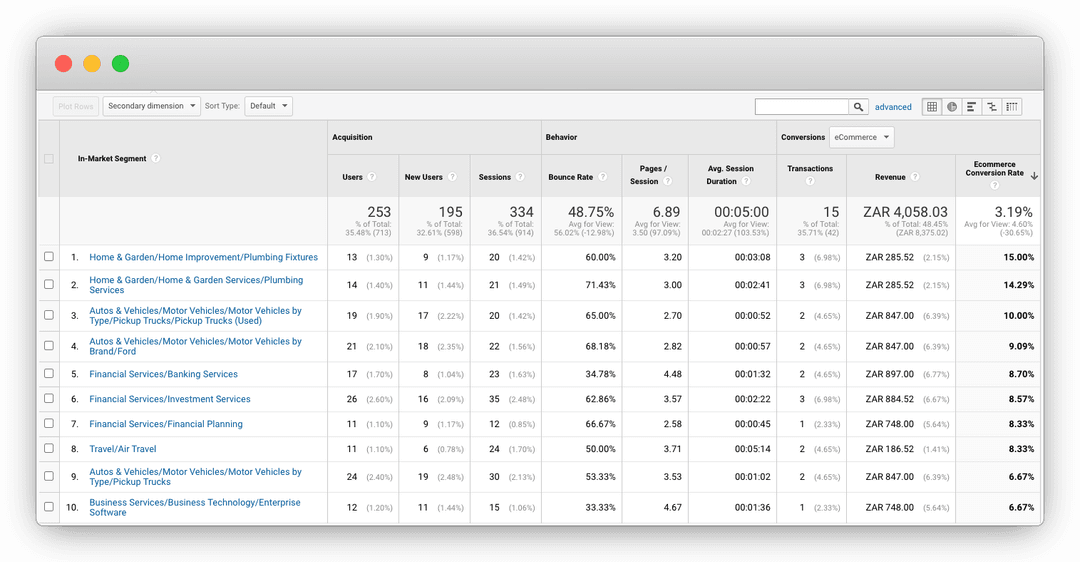
Task: Sort by the Users column header
Action: coord(352,177)
